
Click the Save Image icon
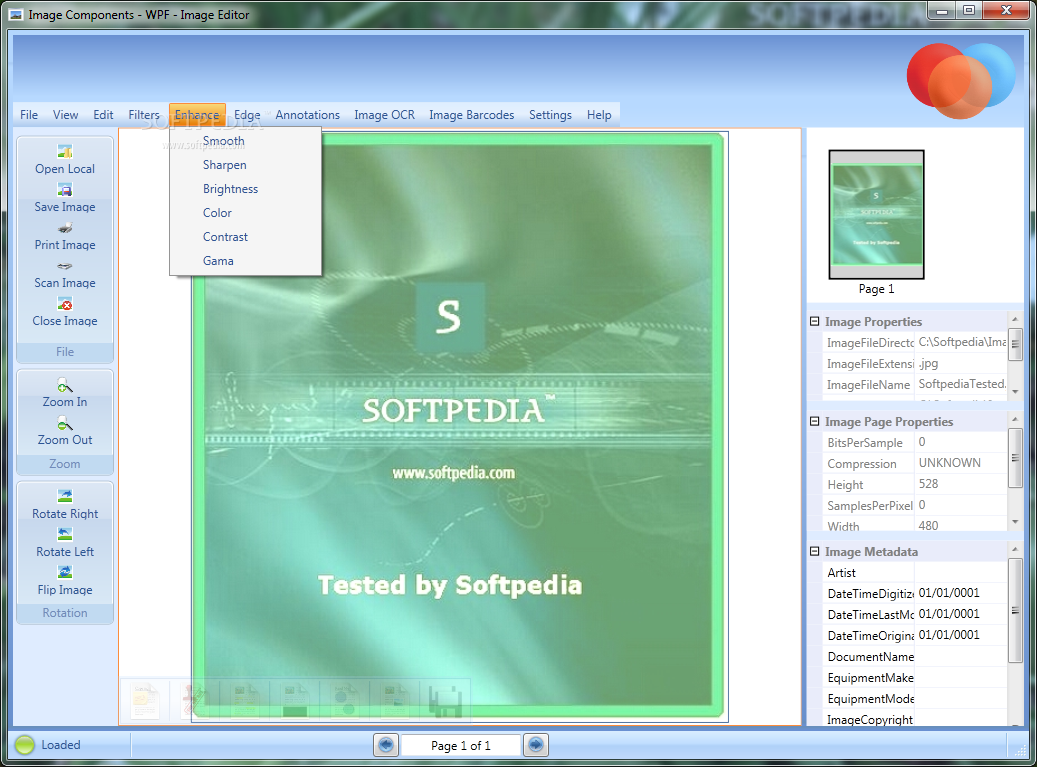coord(65,190)
